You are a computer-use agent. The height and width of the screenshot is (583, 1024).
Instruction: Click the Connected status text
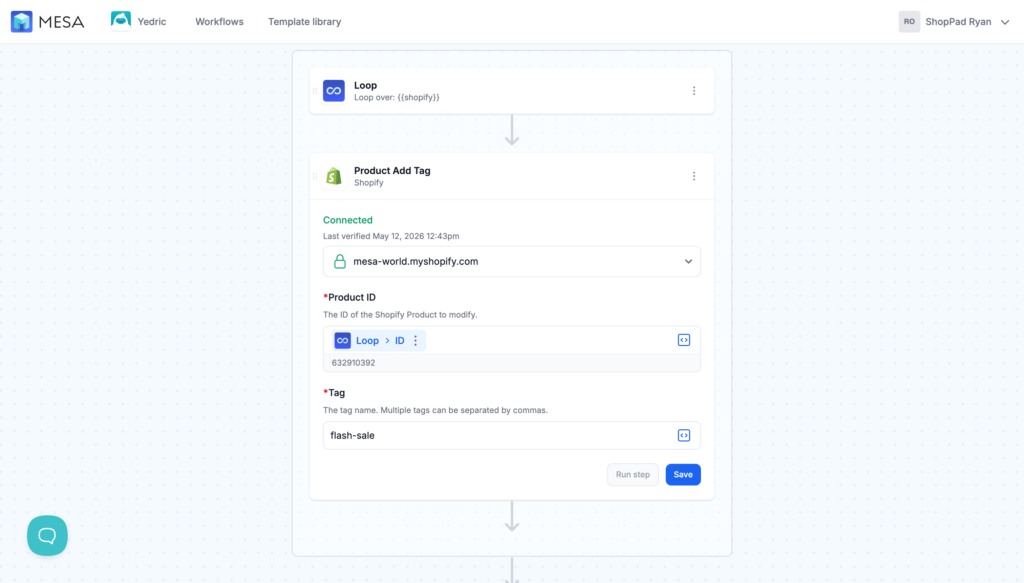(347, 220)
